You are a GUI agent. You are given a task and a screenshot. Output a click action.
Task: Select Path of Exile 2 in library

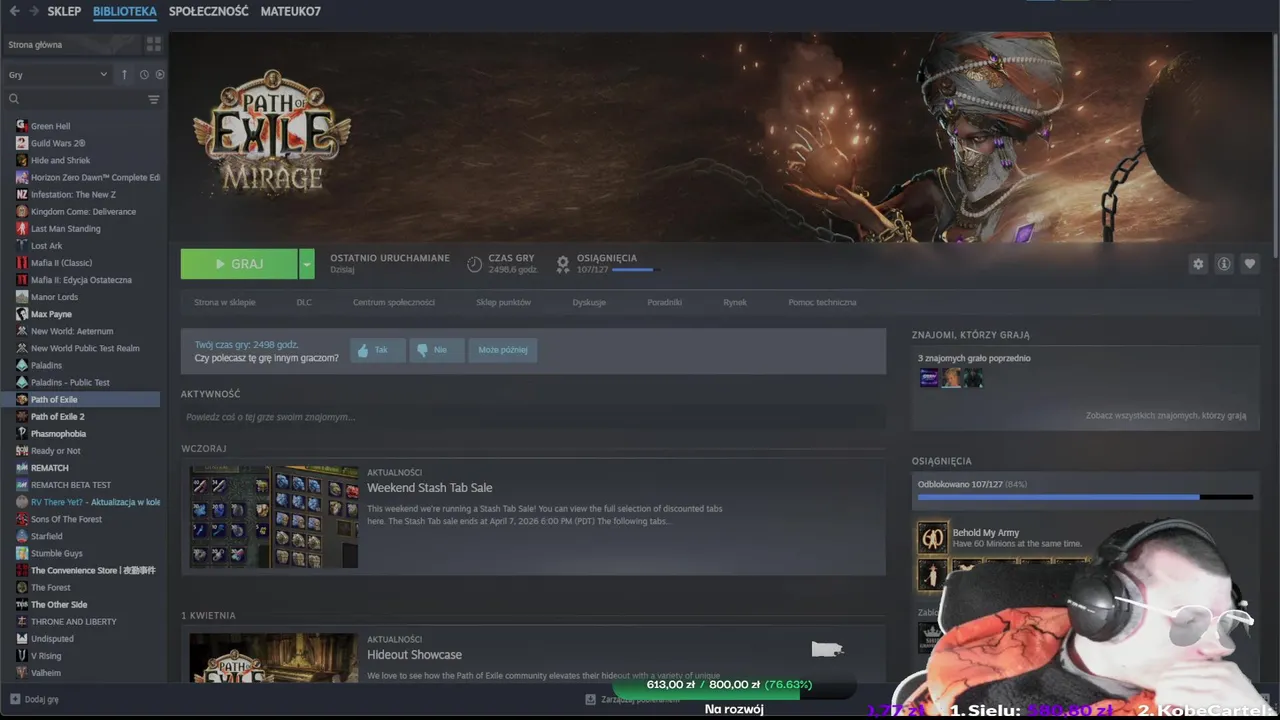pos(57,417)
